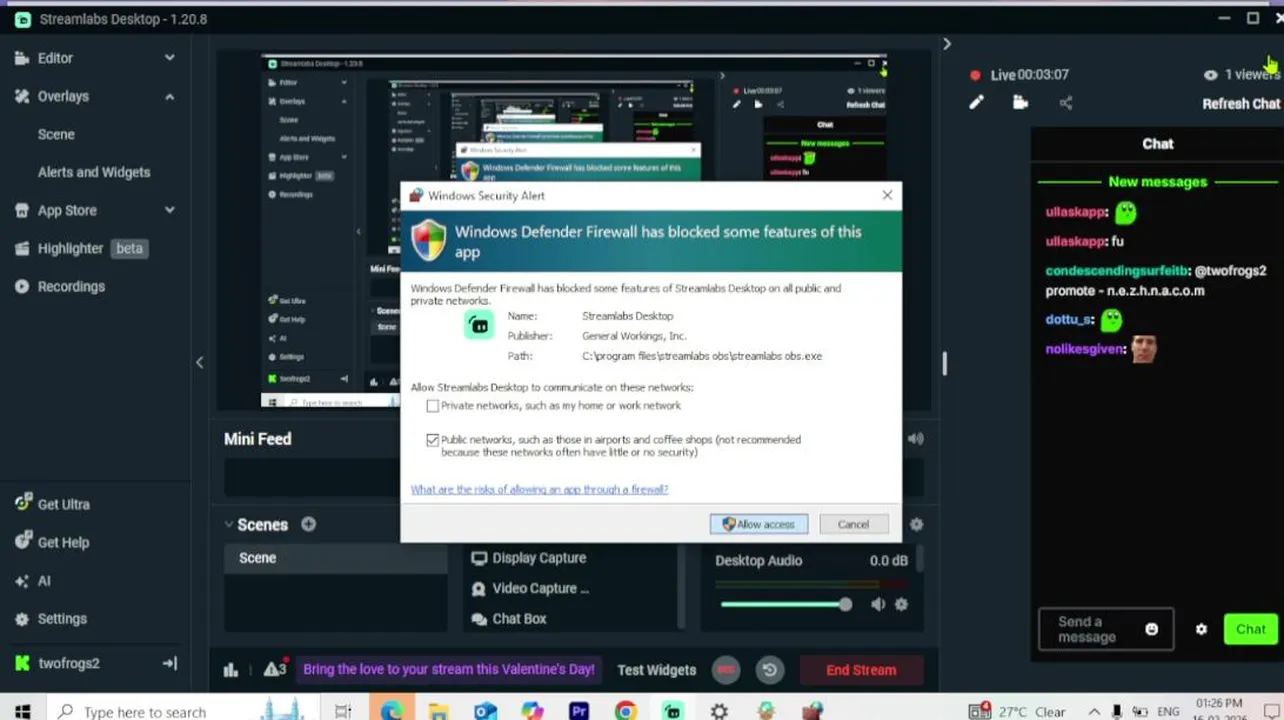Collapse the Overlays sidebar section

(x=169, y=96)
